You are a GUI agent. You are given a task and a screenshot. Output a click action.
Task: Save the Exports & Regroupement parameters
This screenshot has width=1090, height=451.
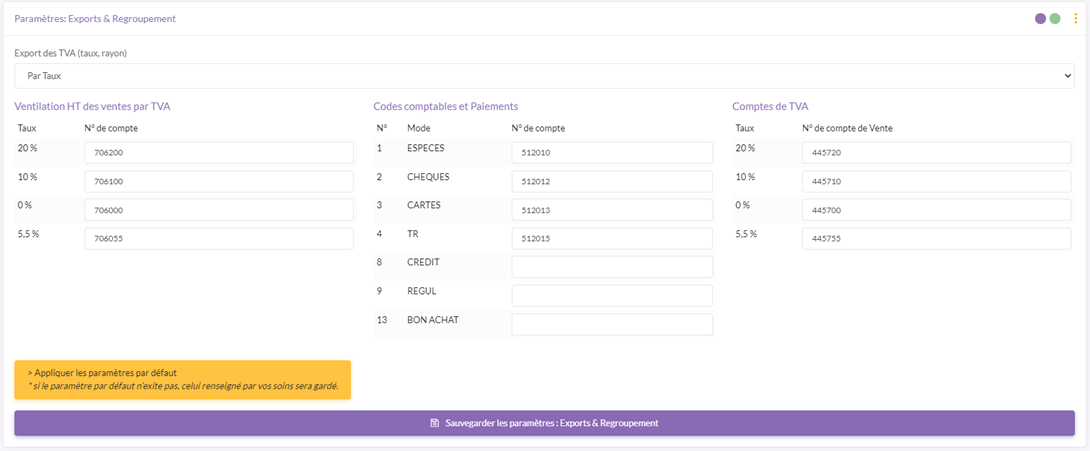pos(544,423)
